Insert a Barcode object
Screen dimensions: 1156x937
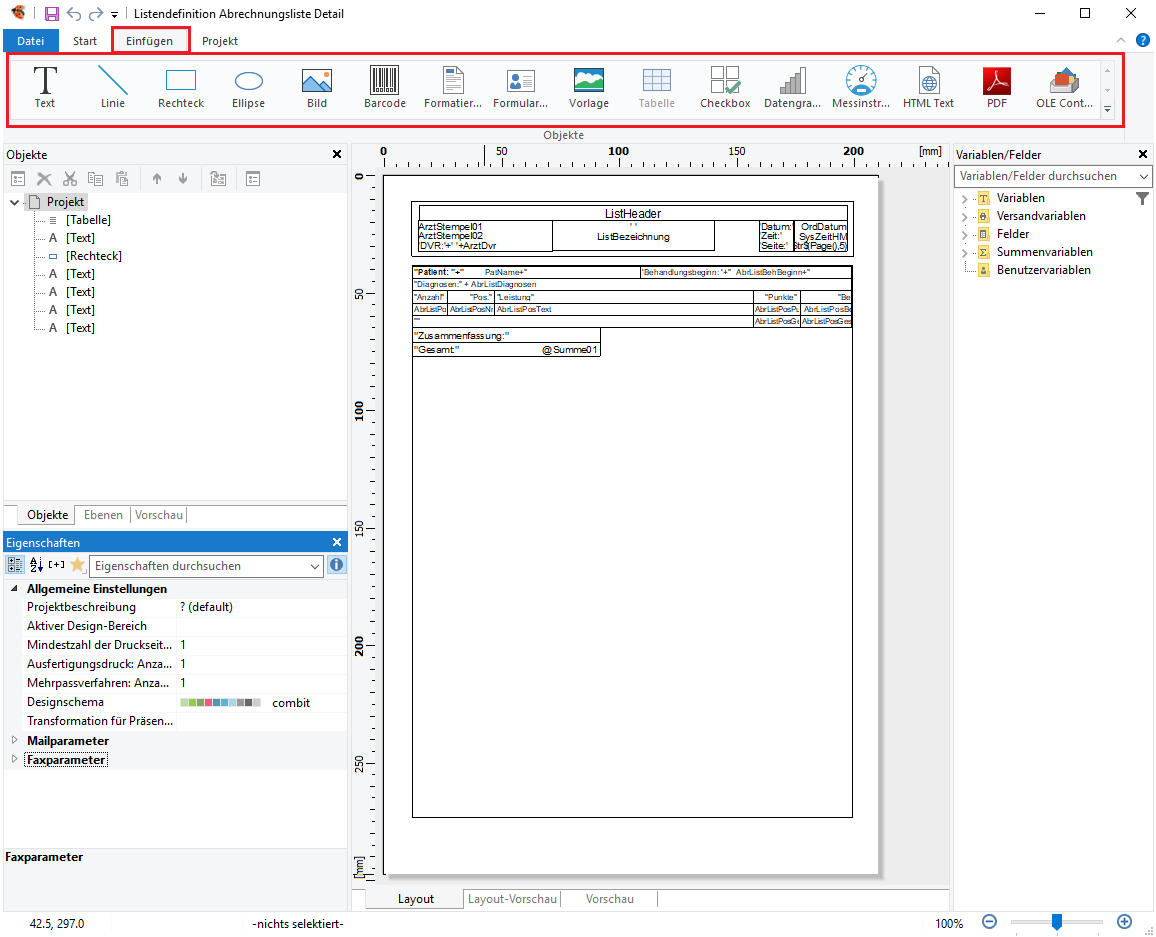pos(385,87)
